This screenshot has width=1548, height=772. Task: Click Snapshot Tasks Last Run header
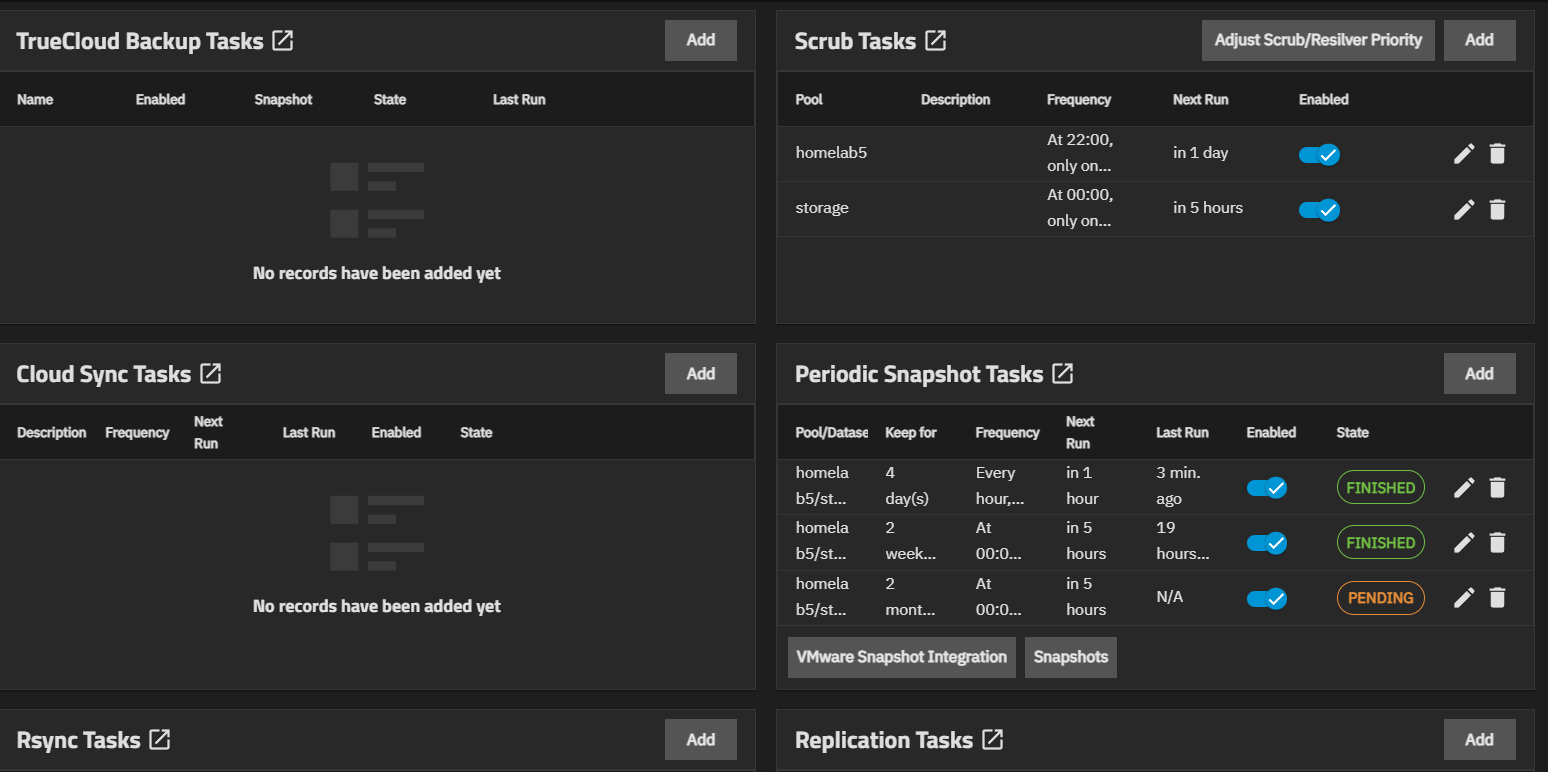(x=1183, y=433)
